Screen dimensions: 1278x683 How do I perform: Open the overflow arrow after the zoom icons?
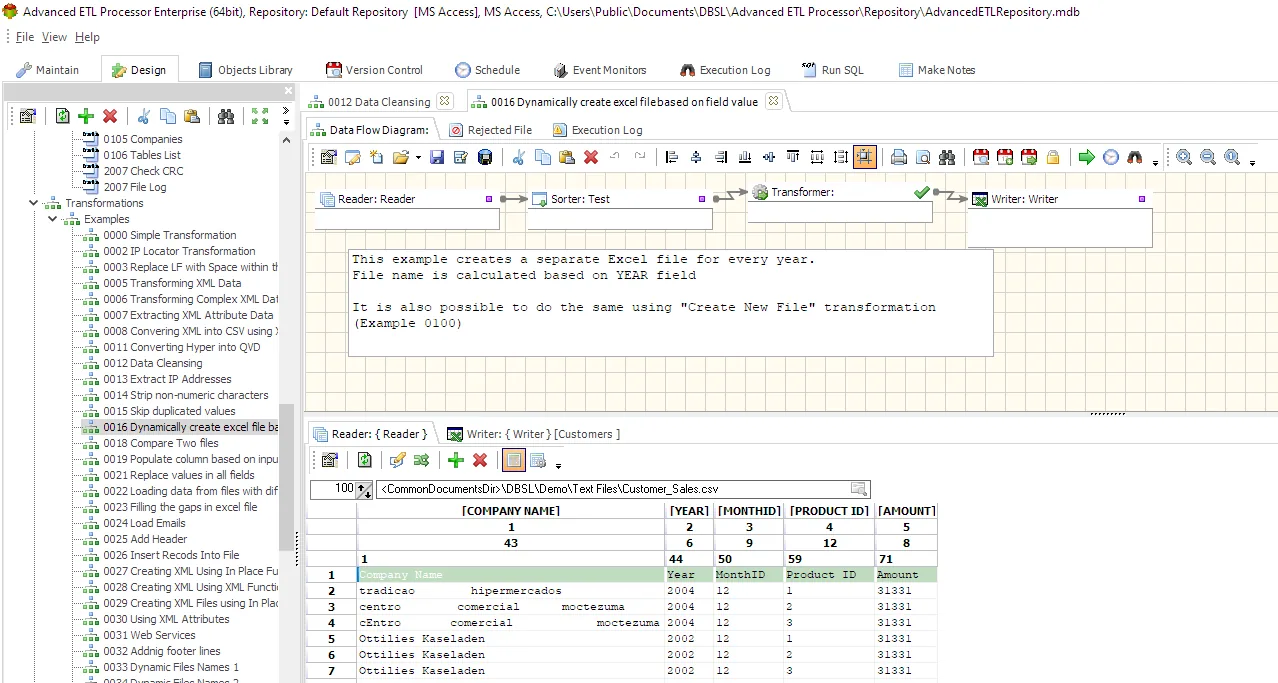1252,162
